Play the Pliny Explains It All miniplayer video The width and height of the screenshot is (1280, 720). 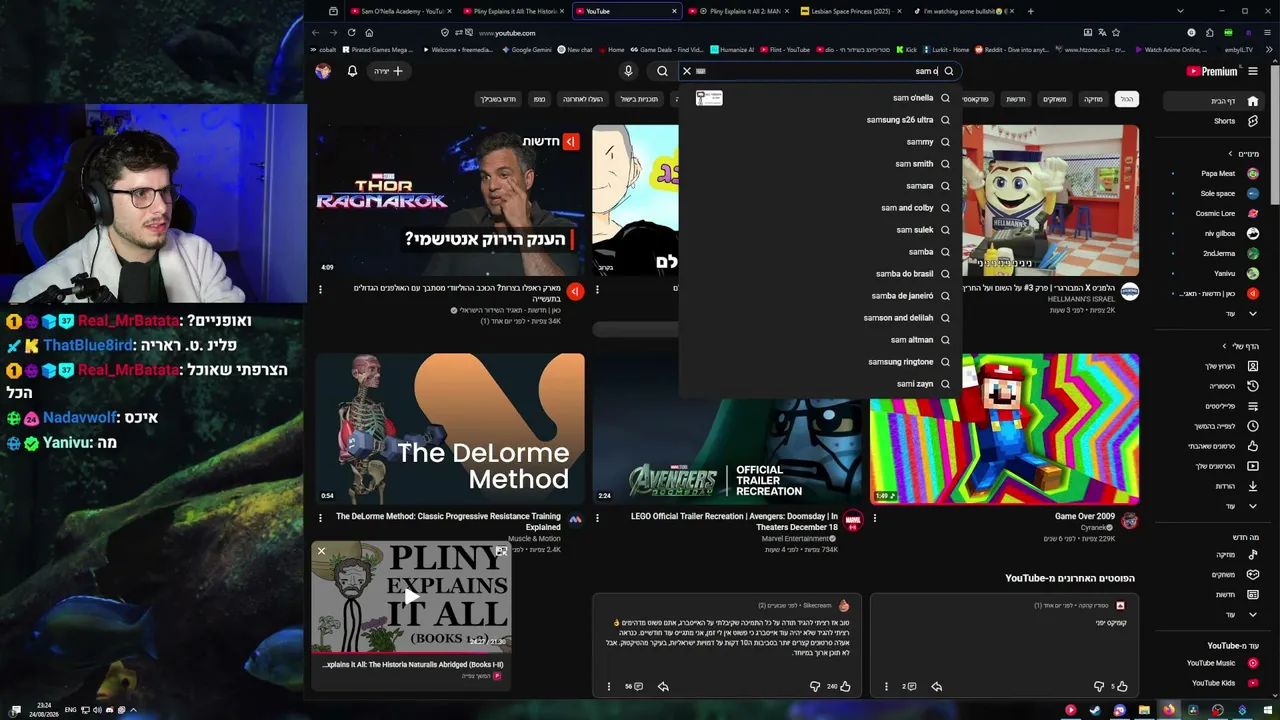point(411,596)
